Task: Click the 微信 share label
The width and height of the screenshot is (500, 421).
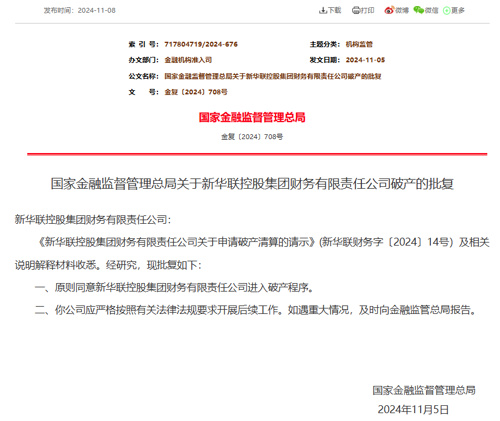Action: point(431,10)
